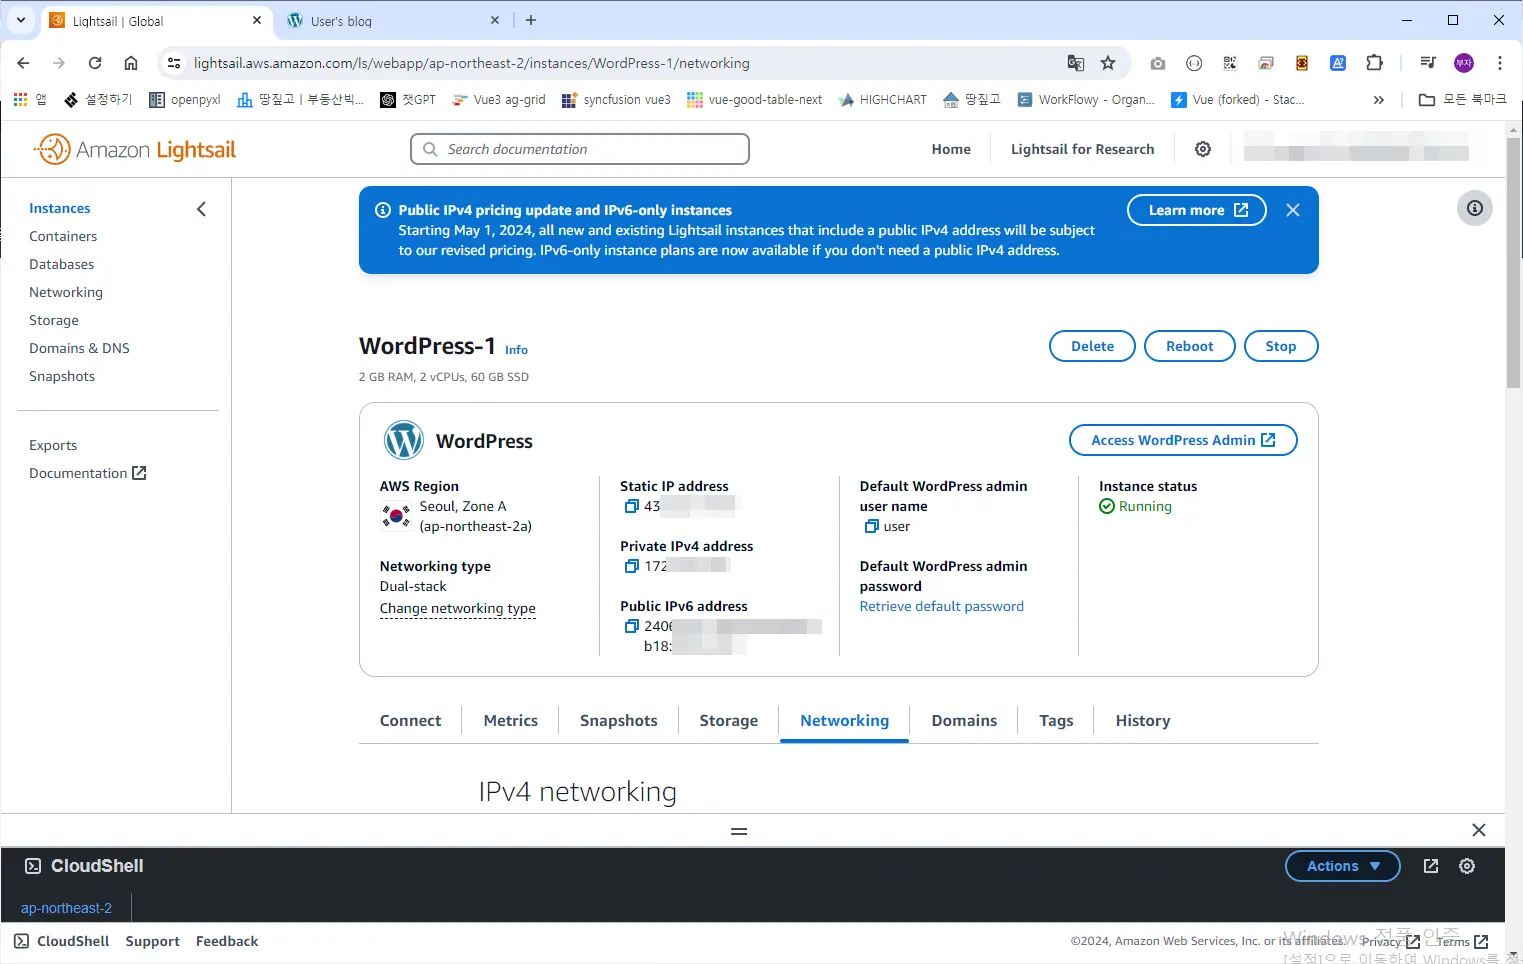Open Snapshots in the sidebar

(x=62, y=376)
